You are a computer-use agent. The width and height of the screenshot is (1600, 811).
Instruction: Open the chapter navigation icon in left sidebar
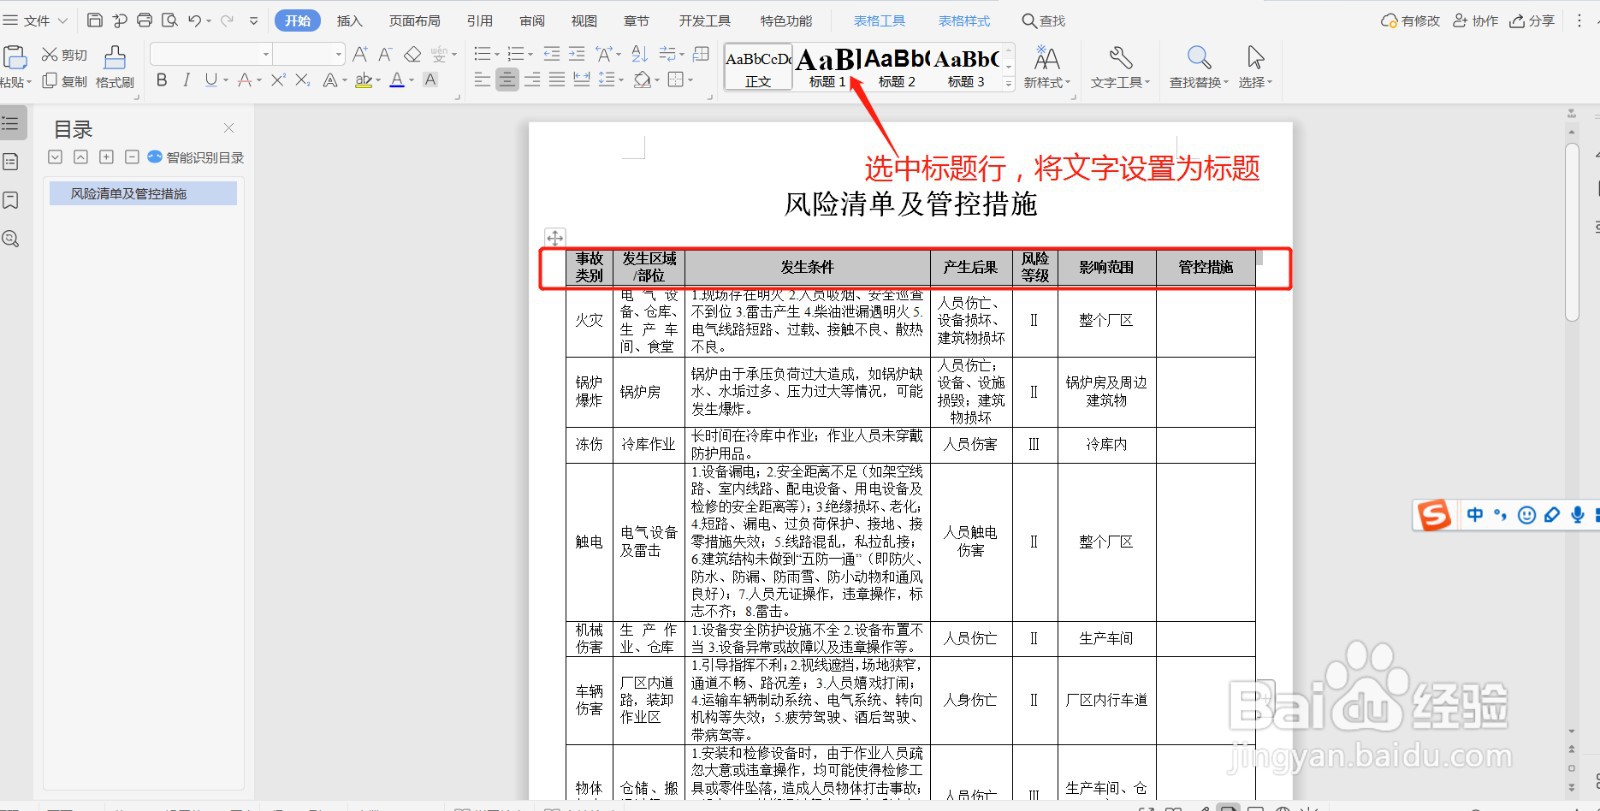pyautogui.click(x=11, y=162)
